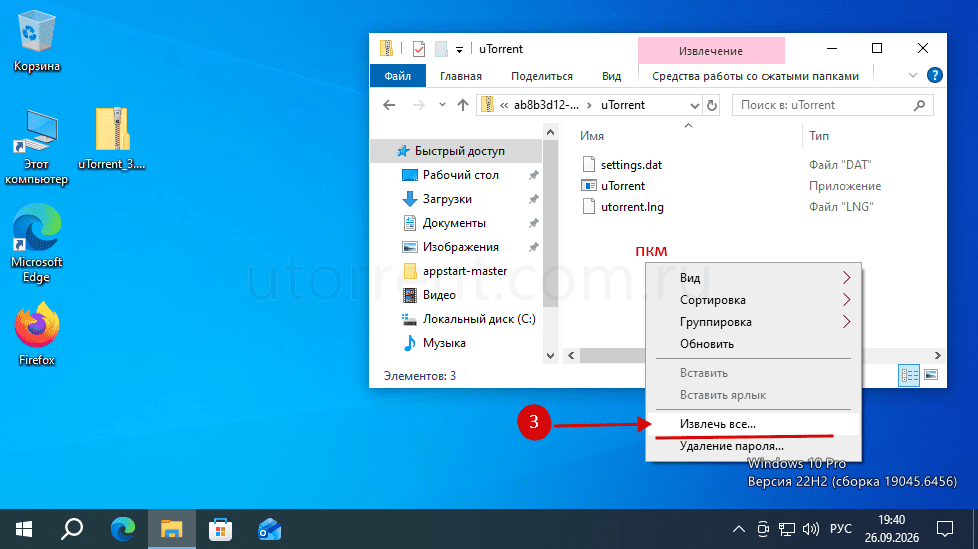The width and height of the screenshot is (978, 549).
Task: Open the Главная ribbon tab
Action: point(461,76)
